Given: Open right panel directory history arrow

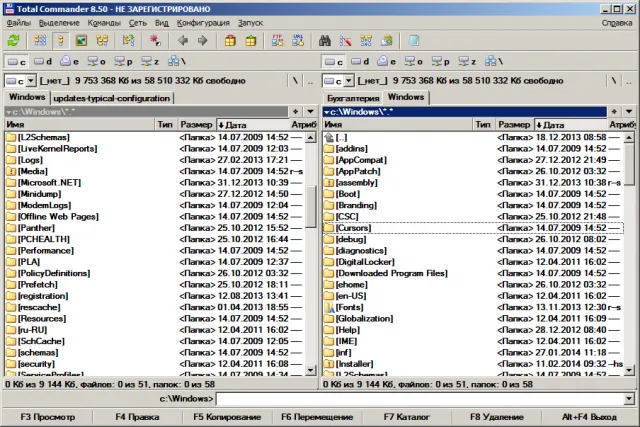Looking at the screenshot, I should (x=629, y=111).
